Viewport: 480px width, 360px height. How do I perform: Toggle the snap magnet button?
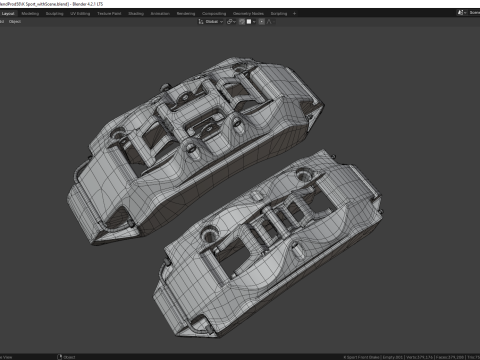(x=242, y=22)
